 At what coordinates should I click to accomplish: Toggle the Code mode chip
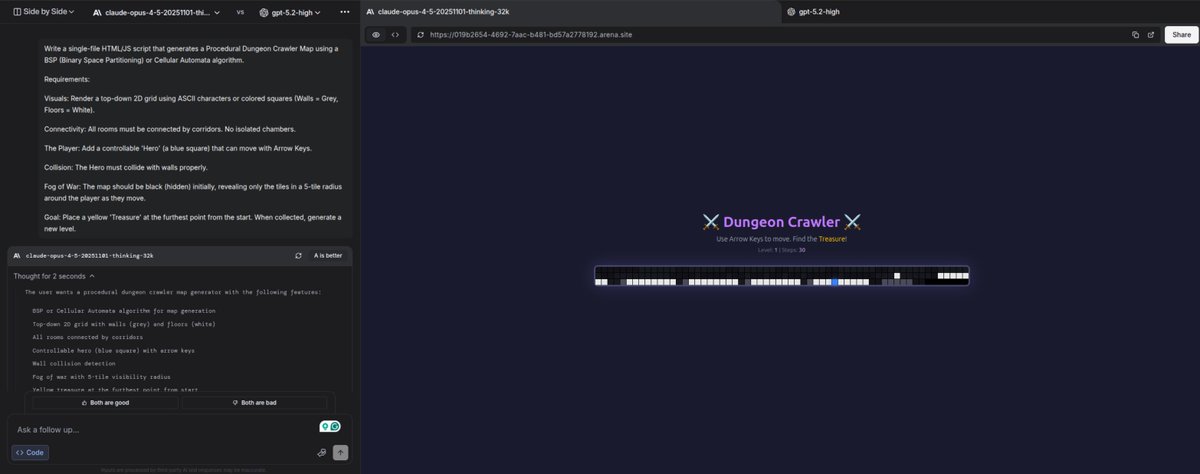pos(29,452)
